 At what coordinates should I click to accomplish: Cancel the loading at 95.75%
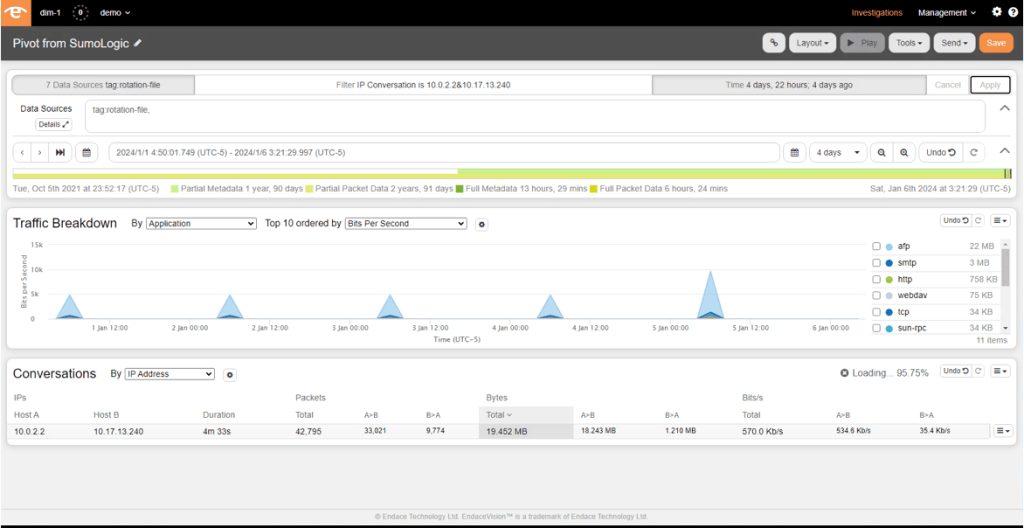click(x=844, y=372)
